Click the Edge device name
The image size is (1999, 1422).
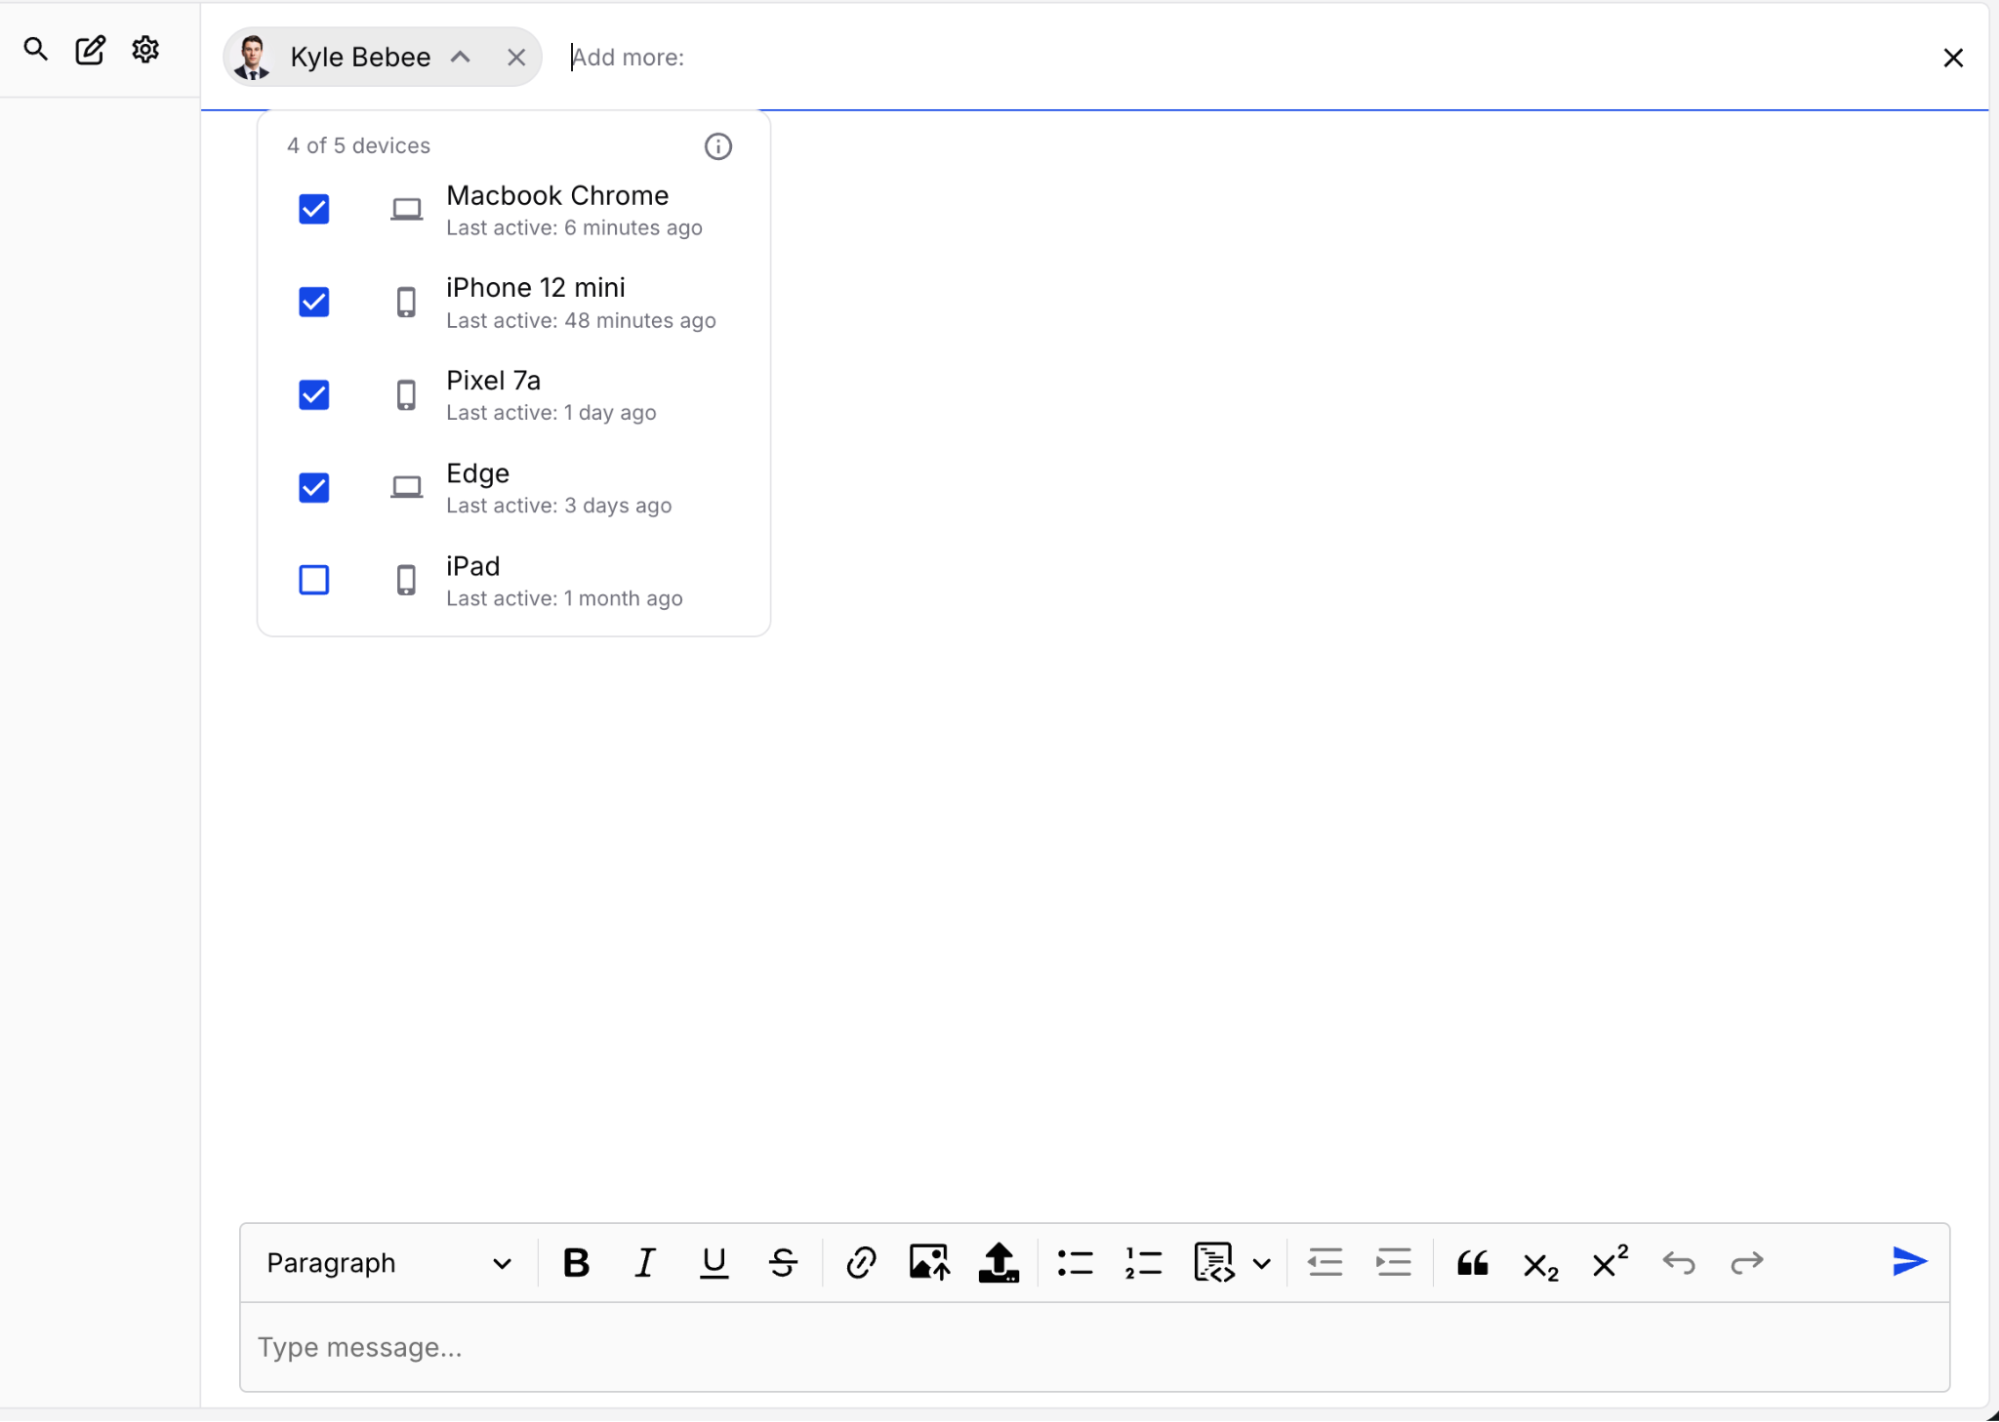coord(477,474)
